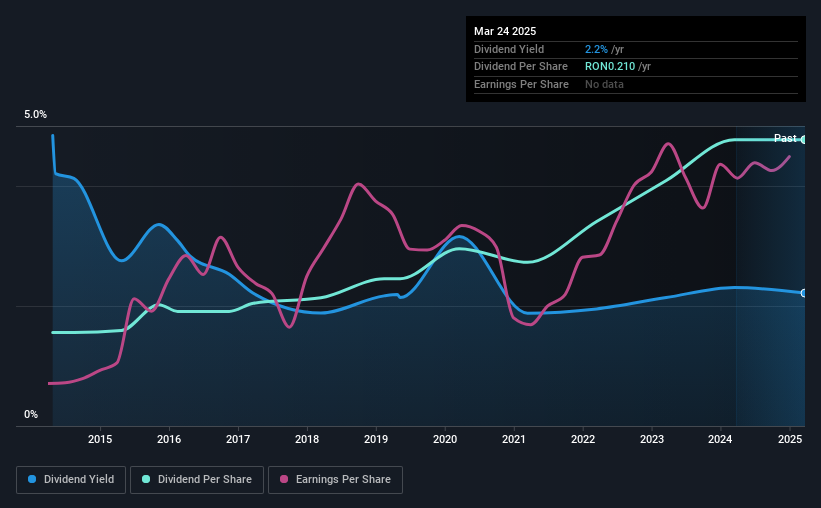Click the 5.0% y-axis label
This screenshot has width=821, height=508.
tap(35, 115)
